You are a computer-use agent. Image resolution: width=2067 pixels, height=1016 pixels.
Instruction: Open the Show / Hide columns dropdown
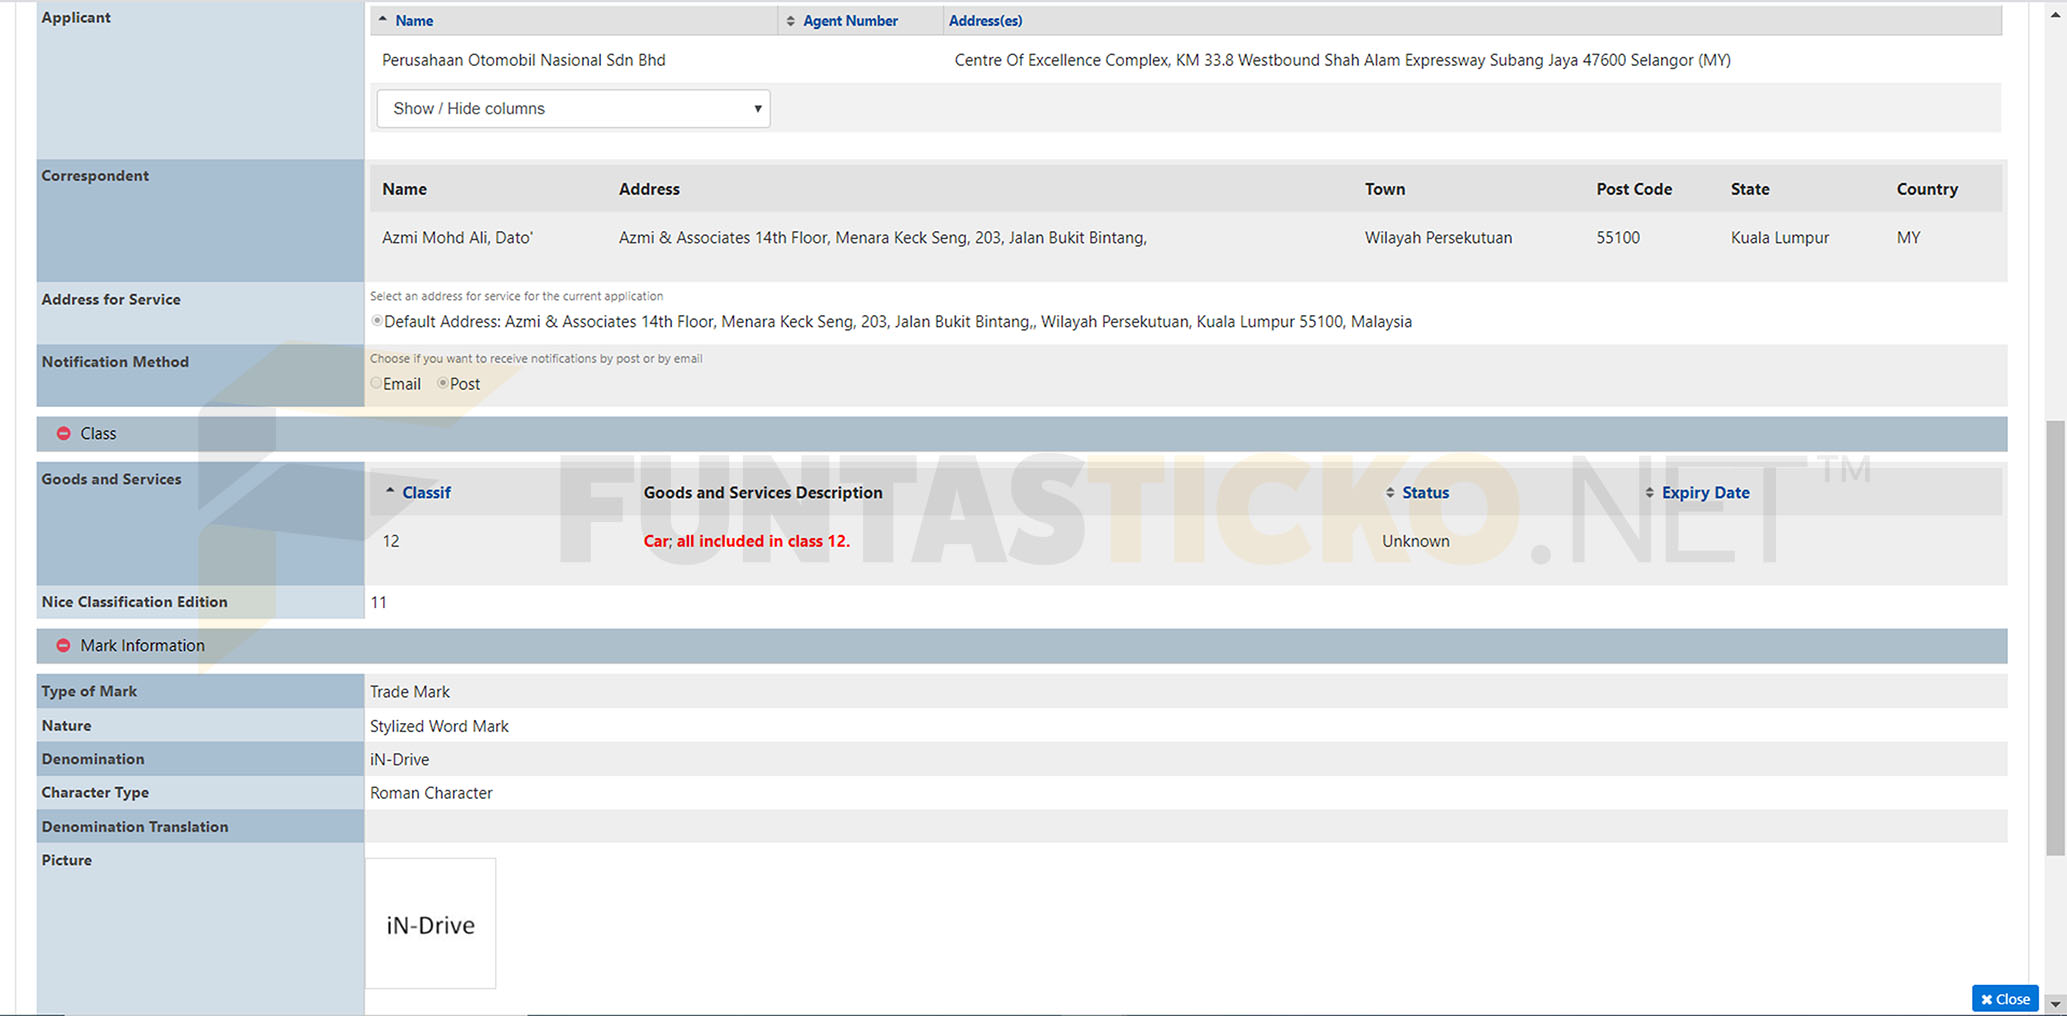(573, 108)
